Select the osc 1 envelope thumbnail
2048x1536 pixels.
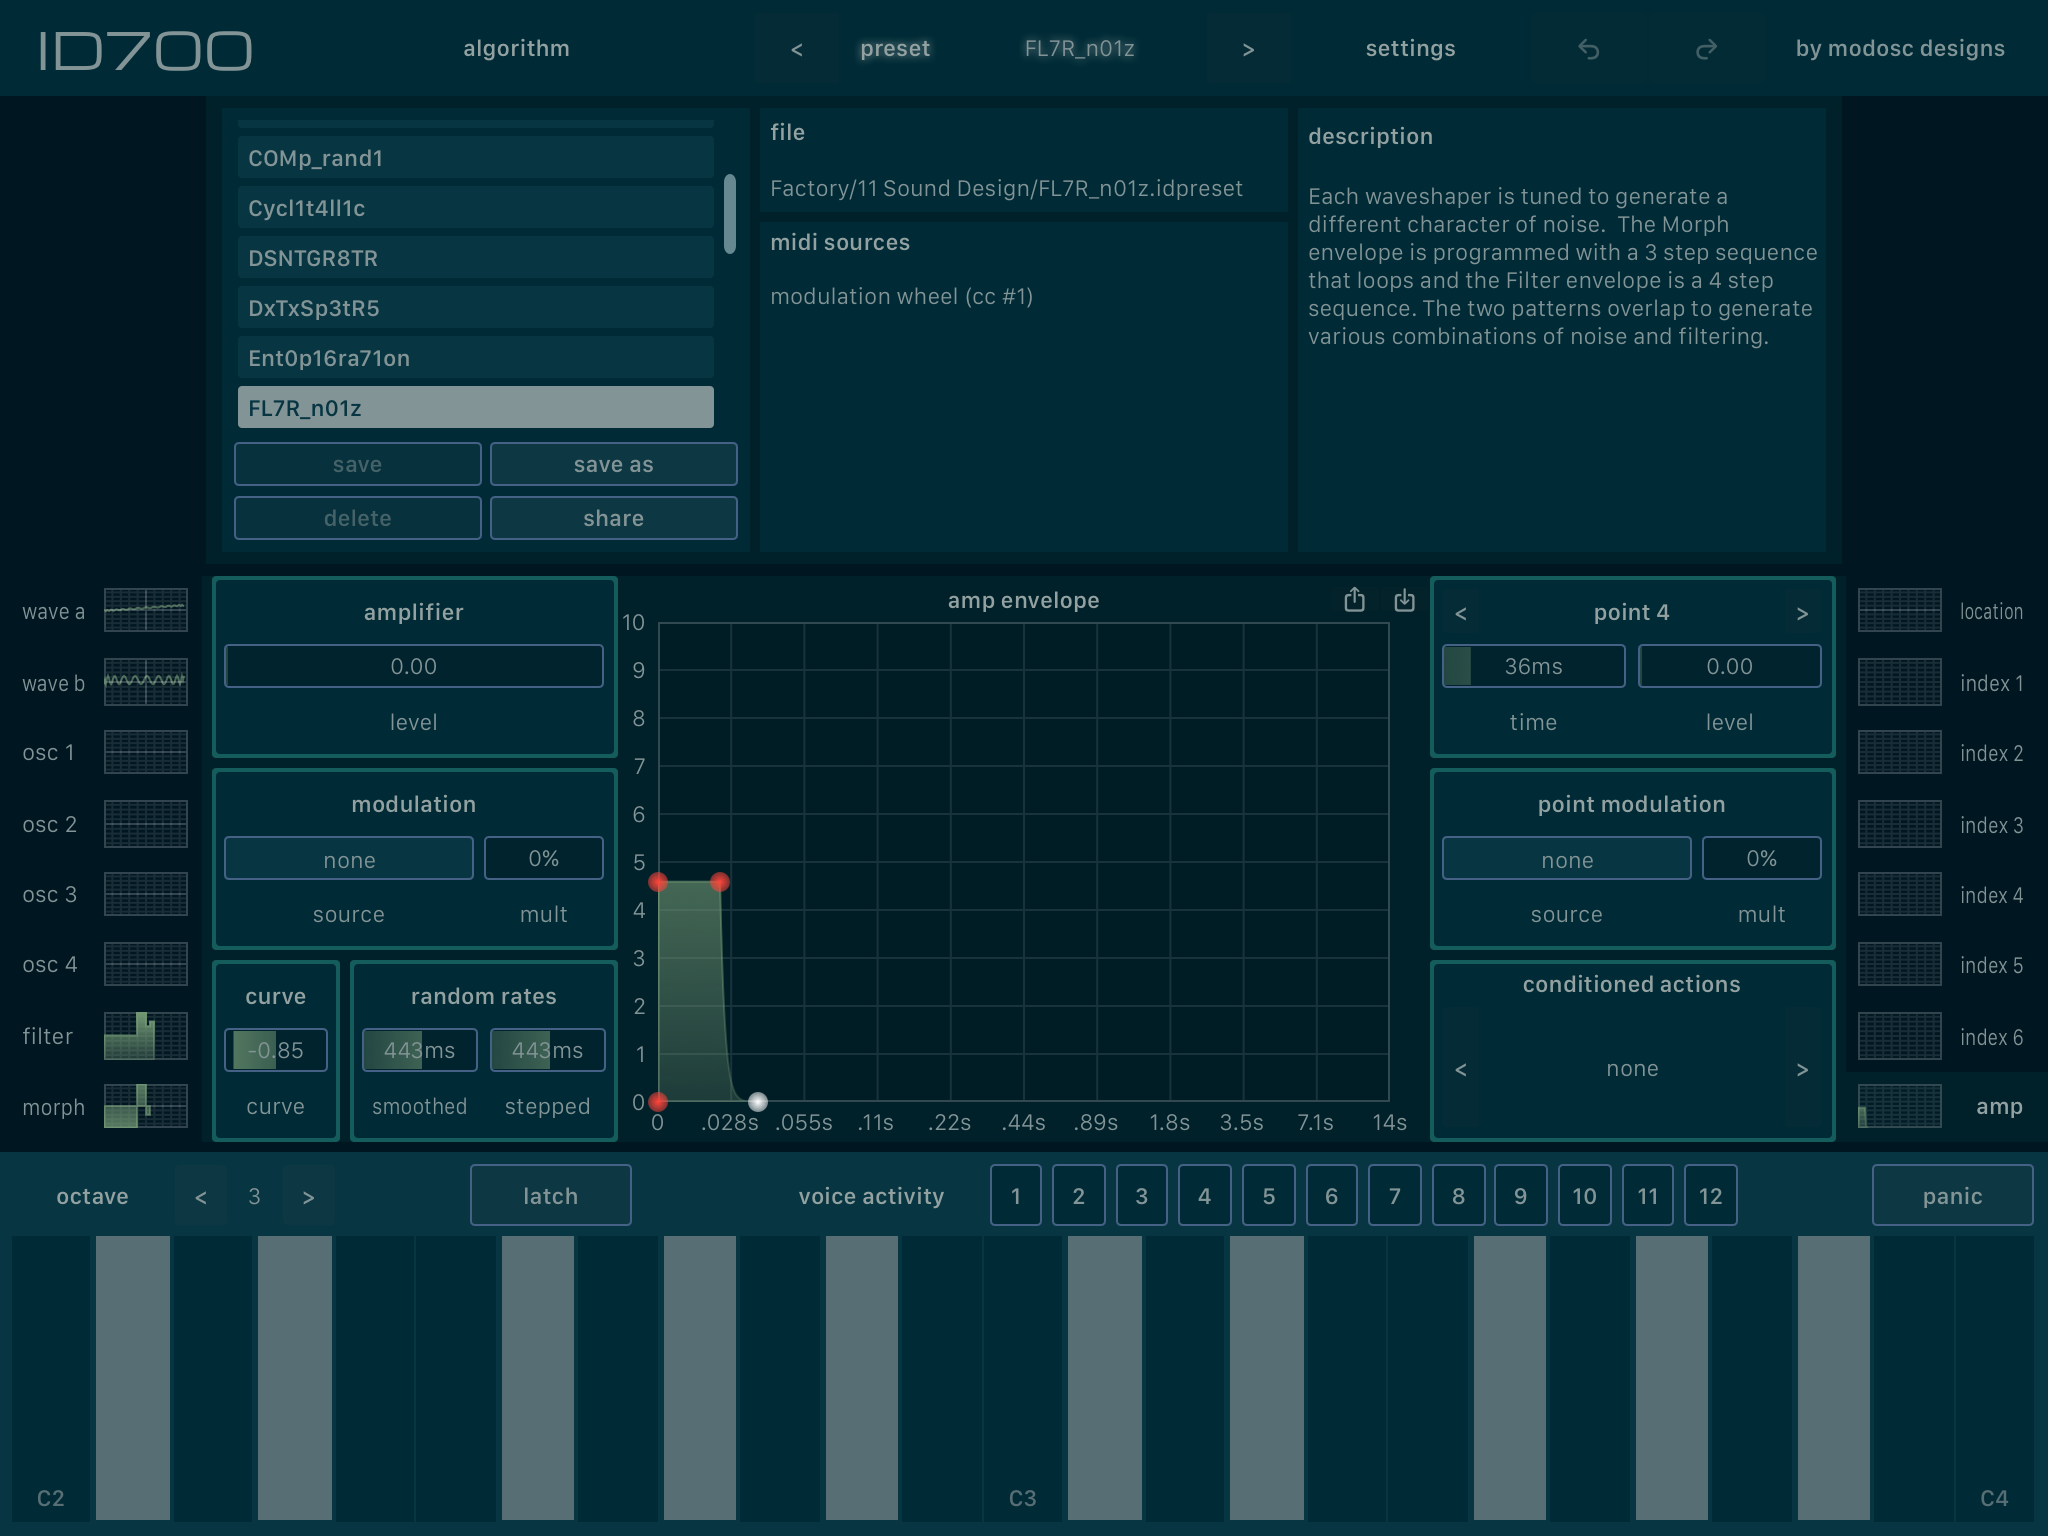click(x=146, y=752)
